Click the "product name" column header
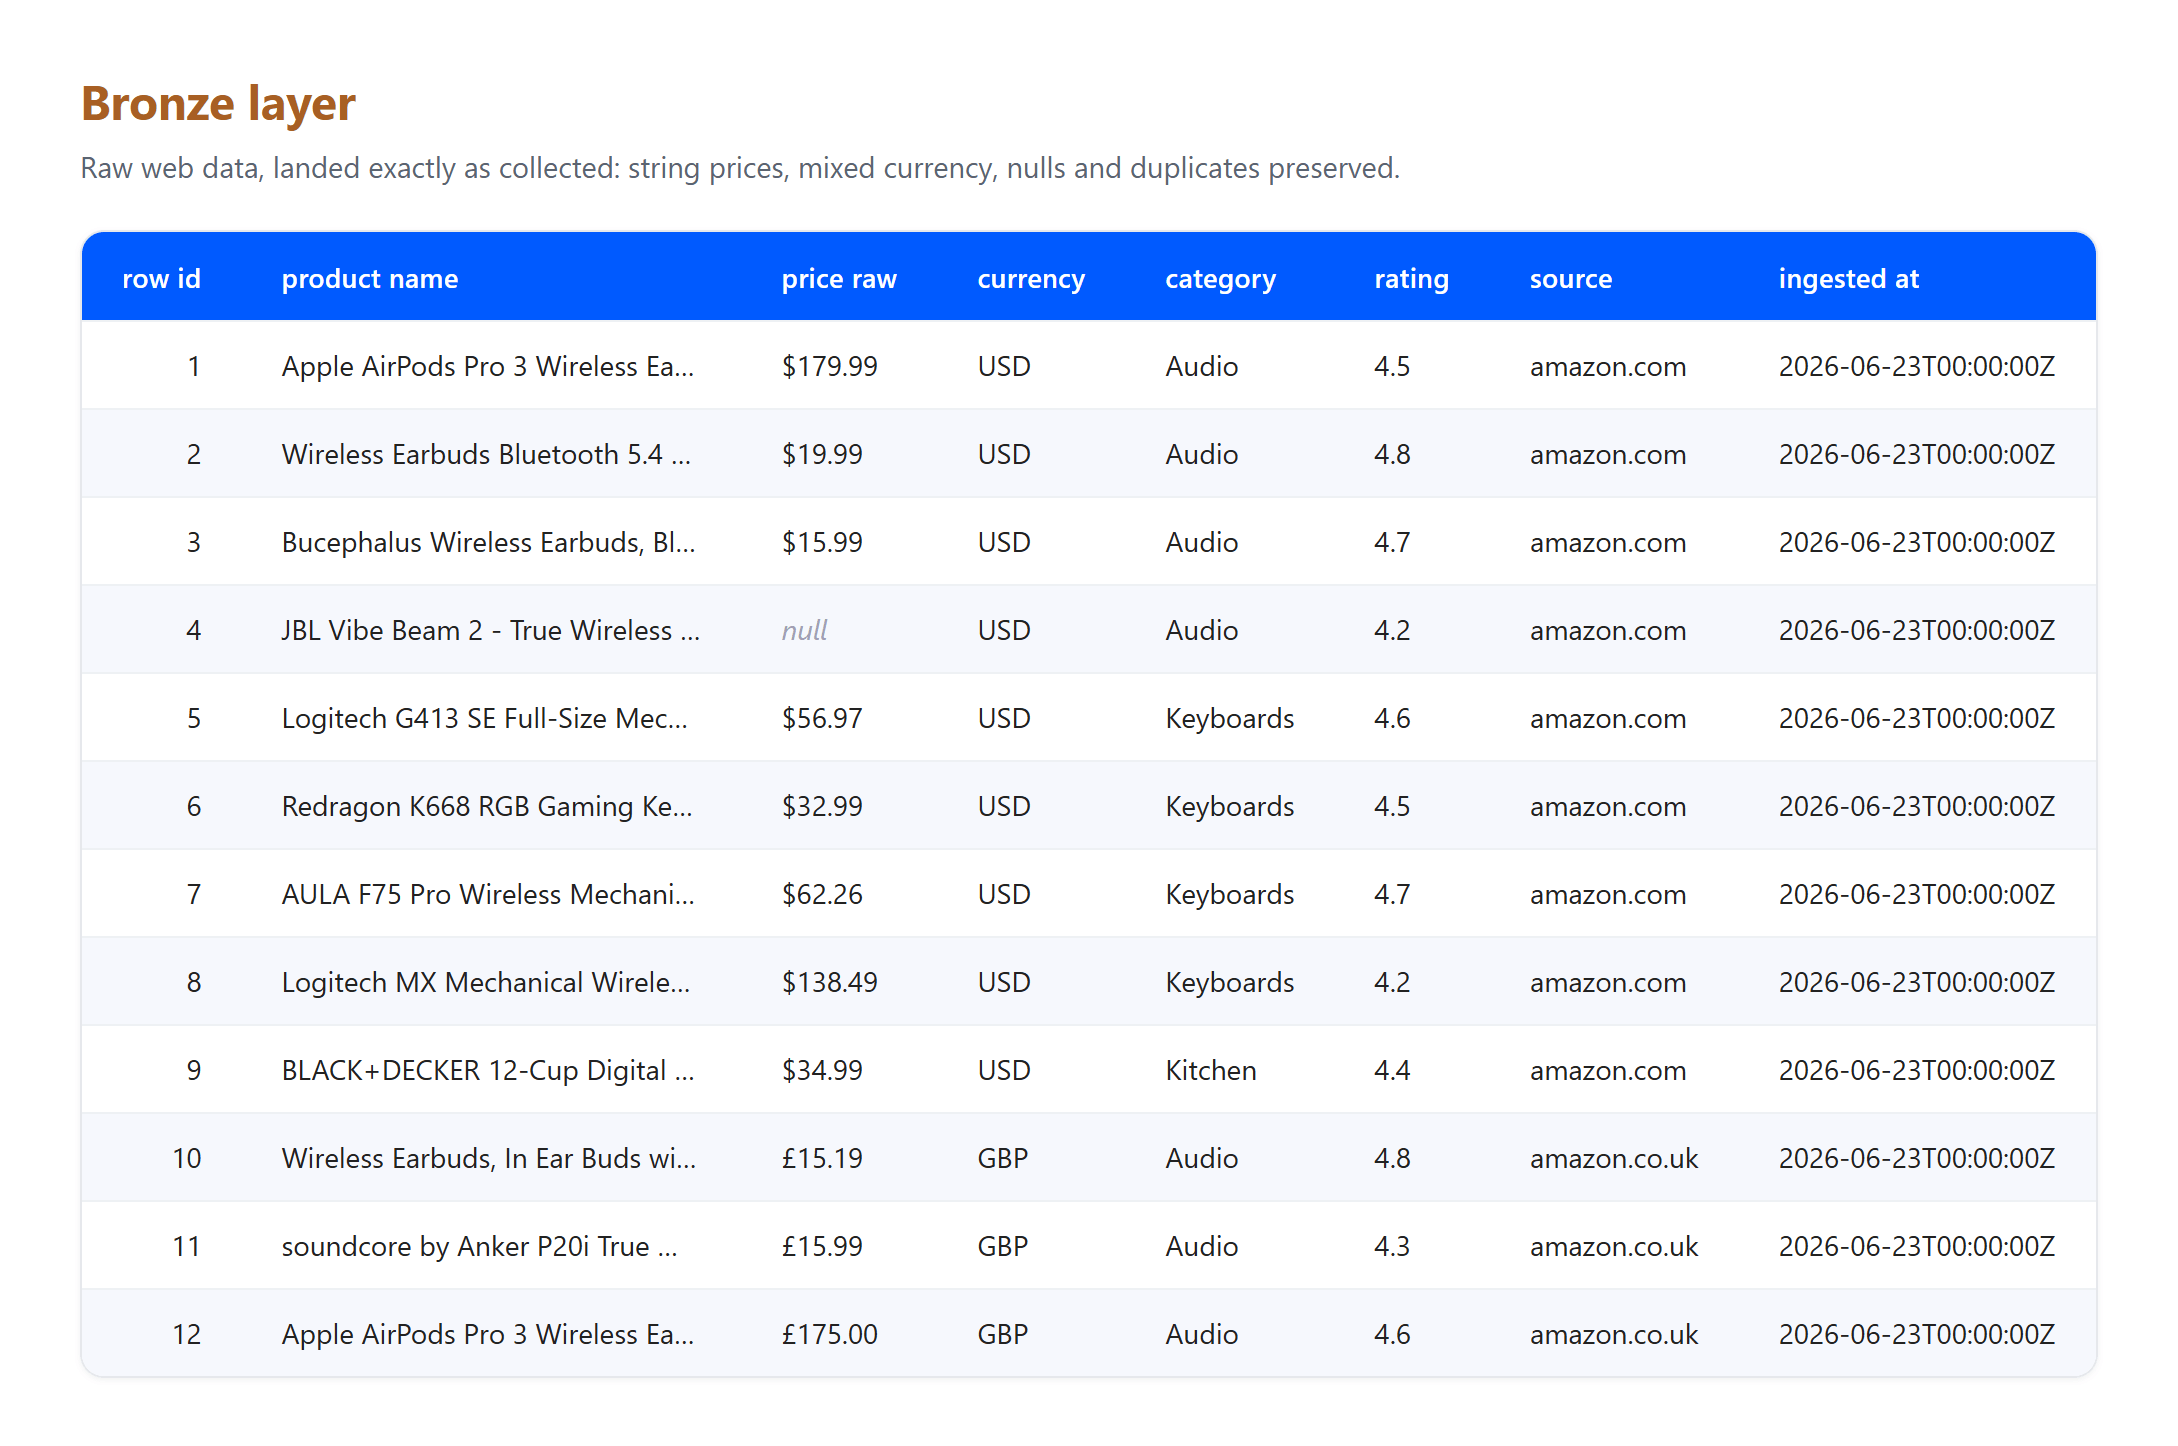Viewport: 2178px width, 1446px height. pyautogui.click(x=370, y=279)
